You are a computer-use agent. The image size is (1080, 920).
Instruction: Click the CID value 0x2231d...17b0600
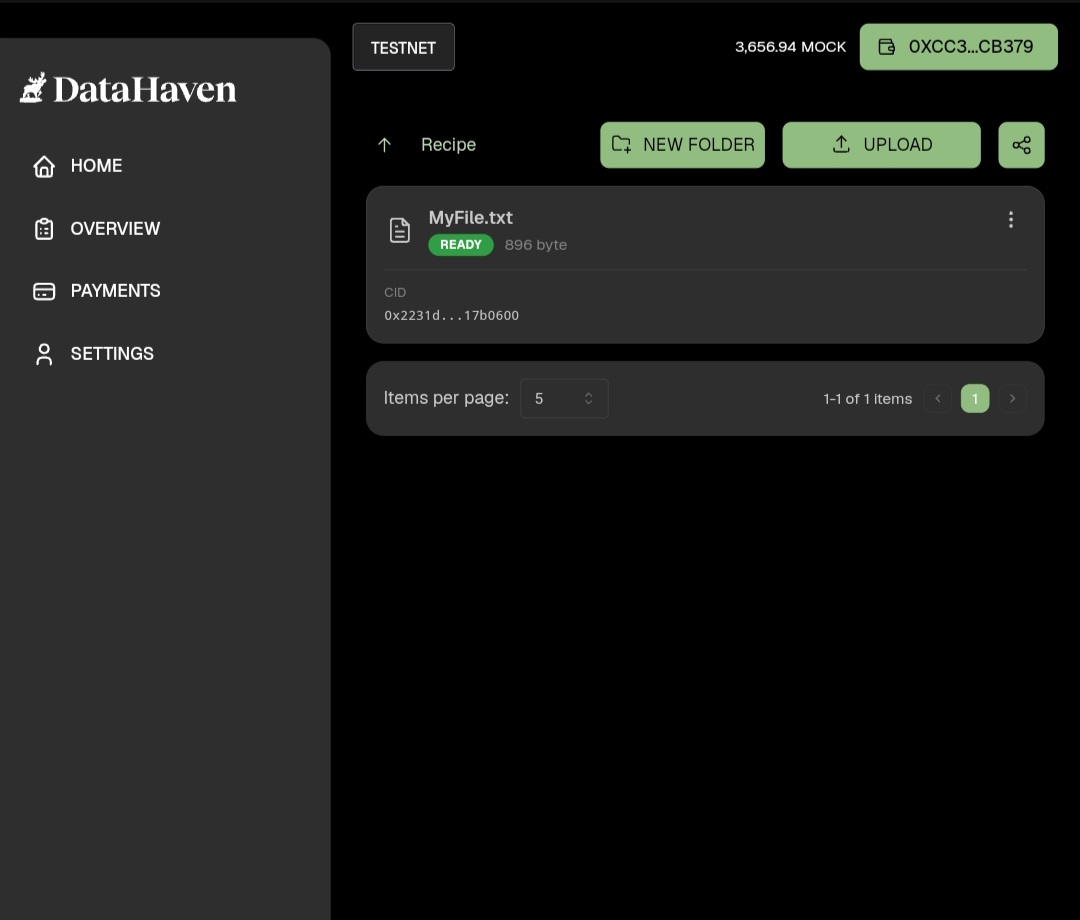tap(451, 315)
